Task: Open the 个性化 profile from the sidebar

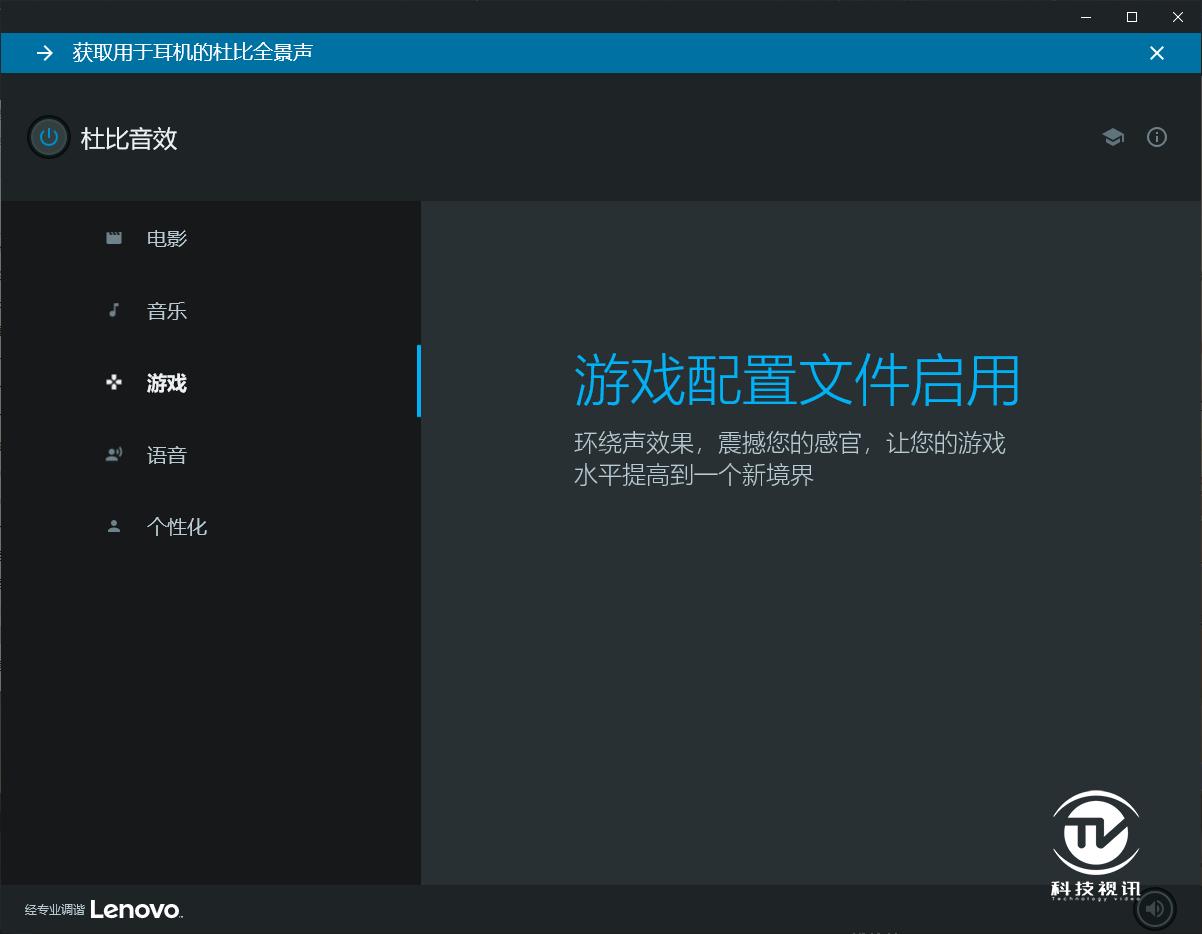Action: [x=177, y=527]
